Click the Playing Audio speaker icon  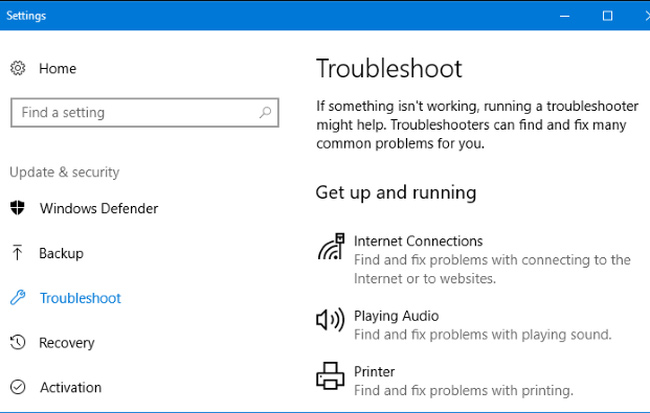tap(330, 320)
